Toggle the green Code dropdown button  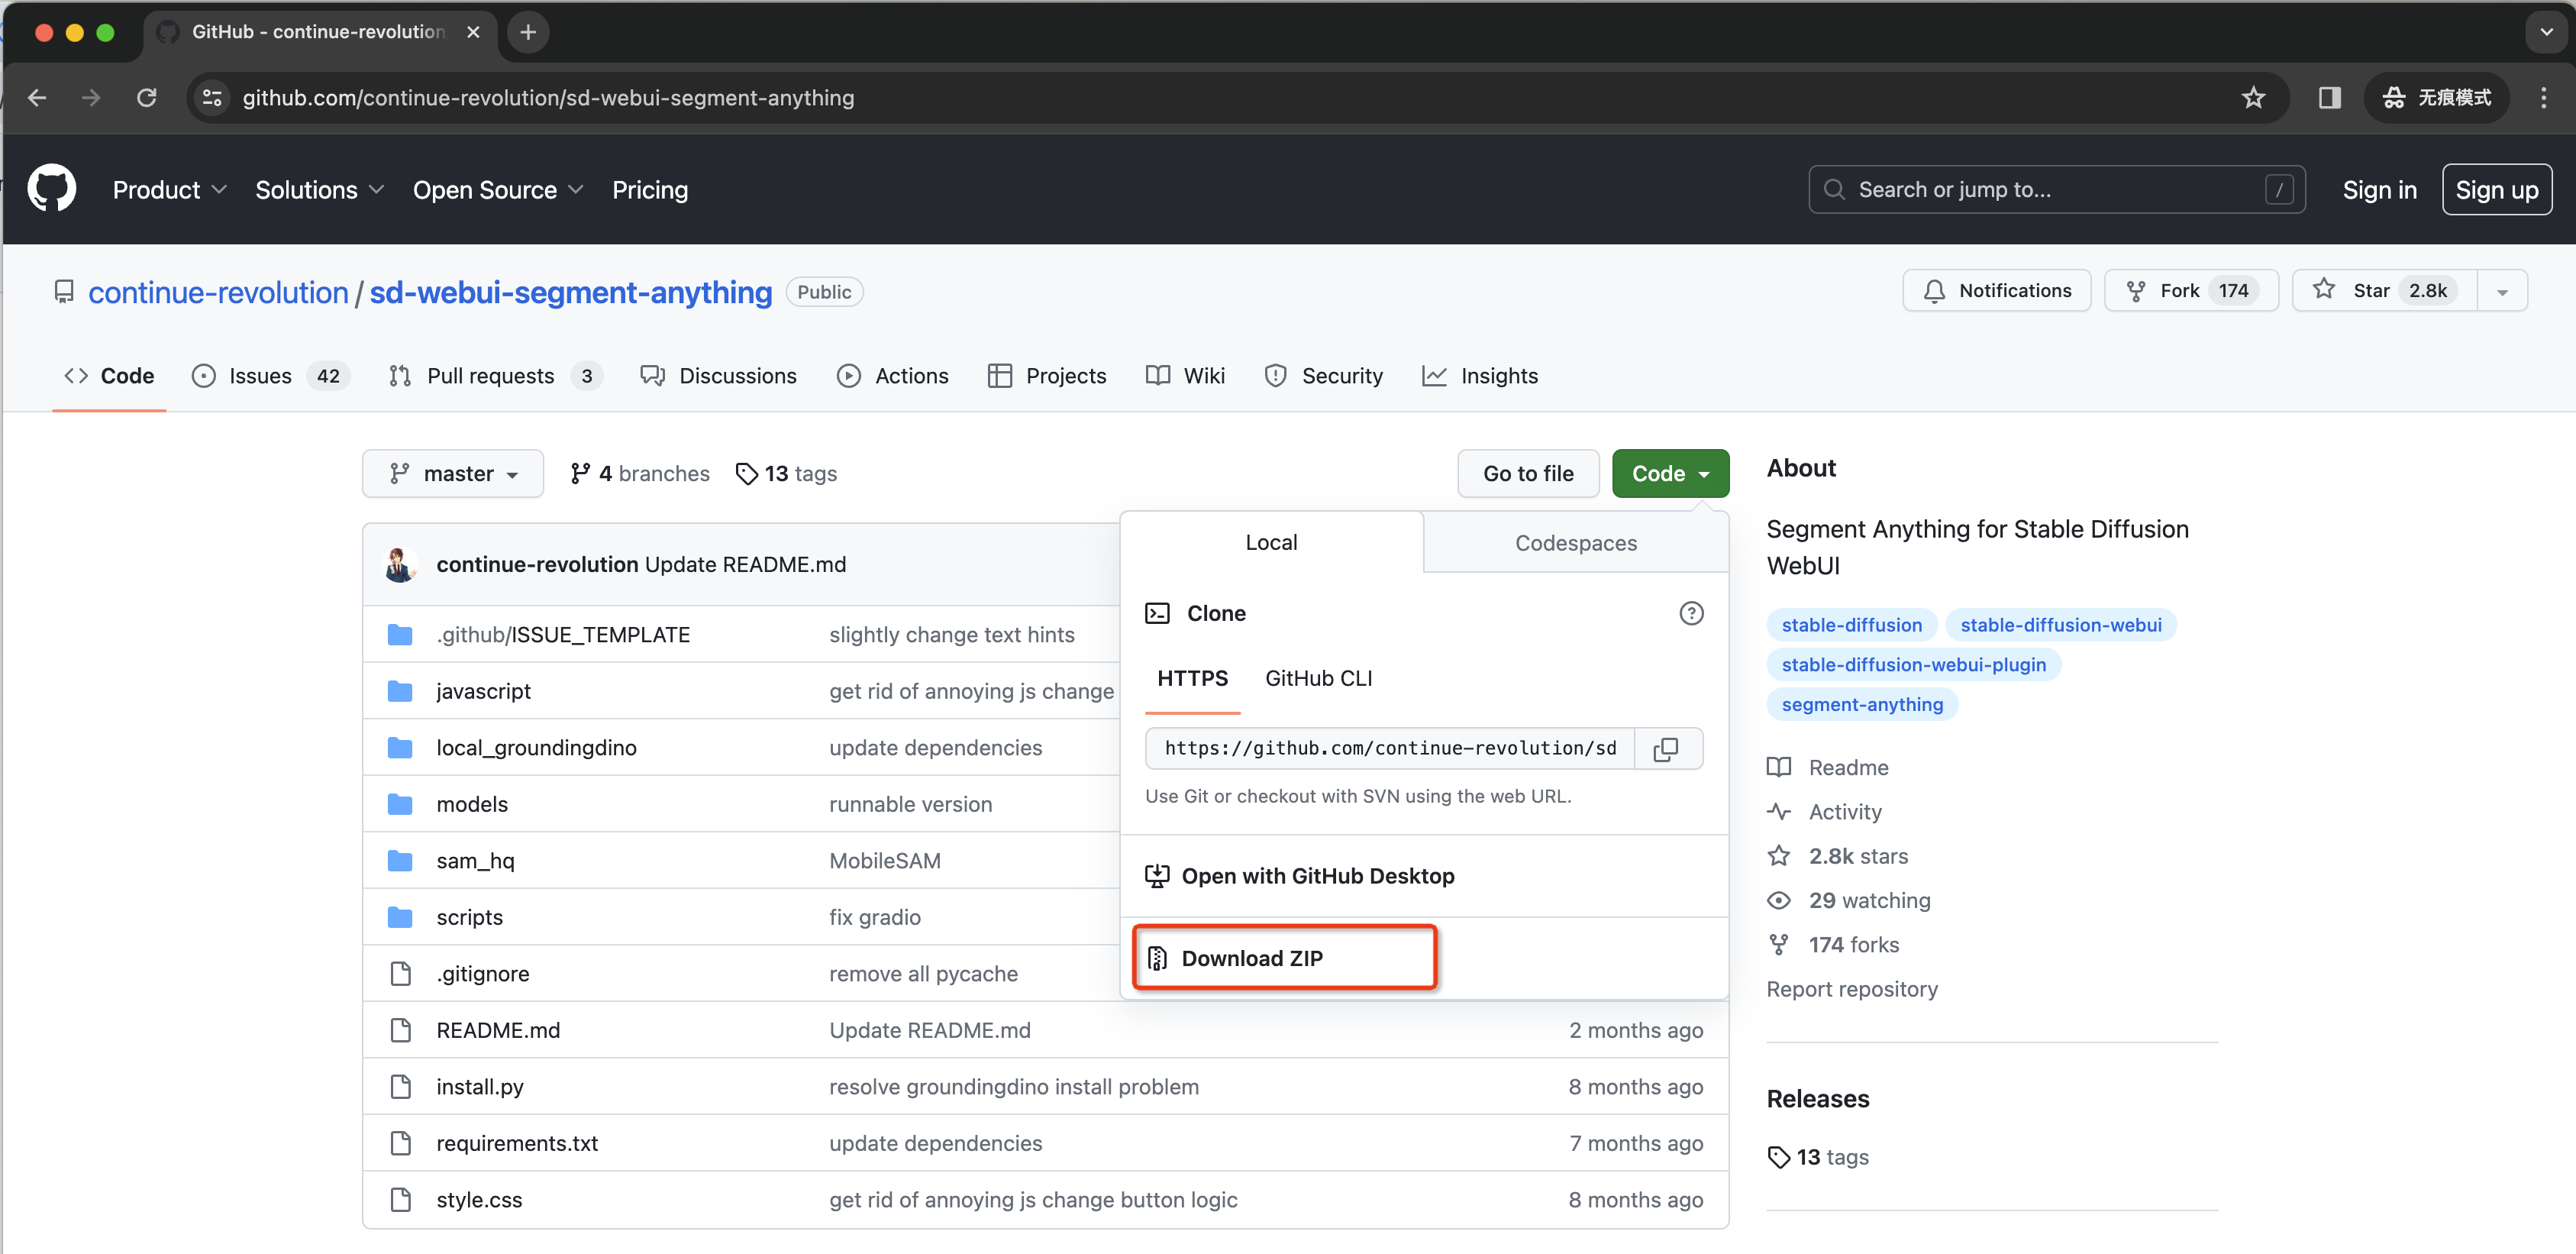1670,474
